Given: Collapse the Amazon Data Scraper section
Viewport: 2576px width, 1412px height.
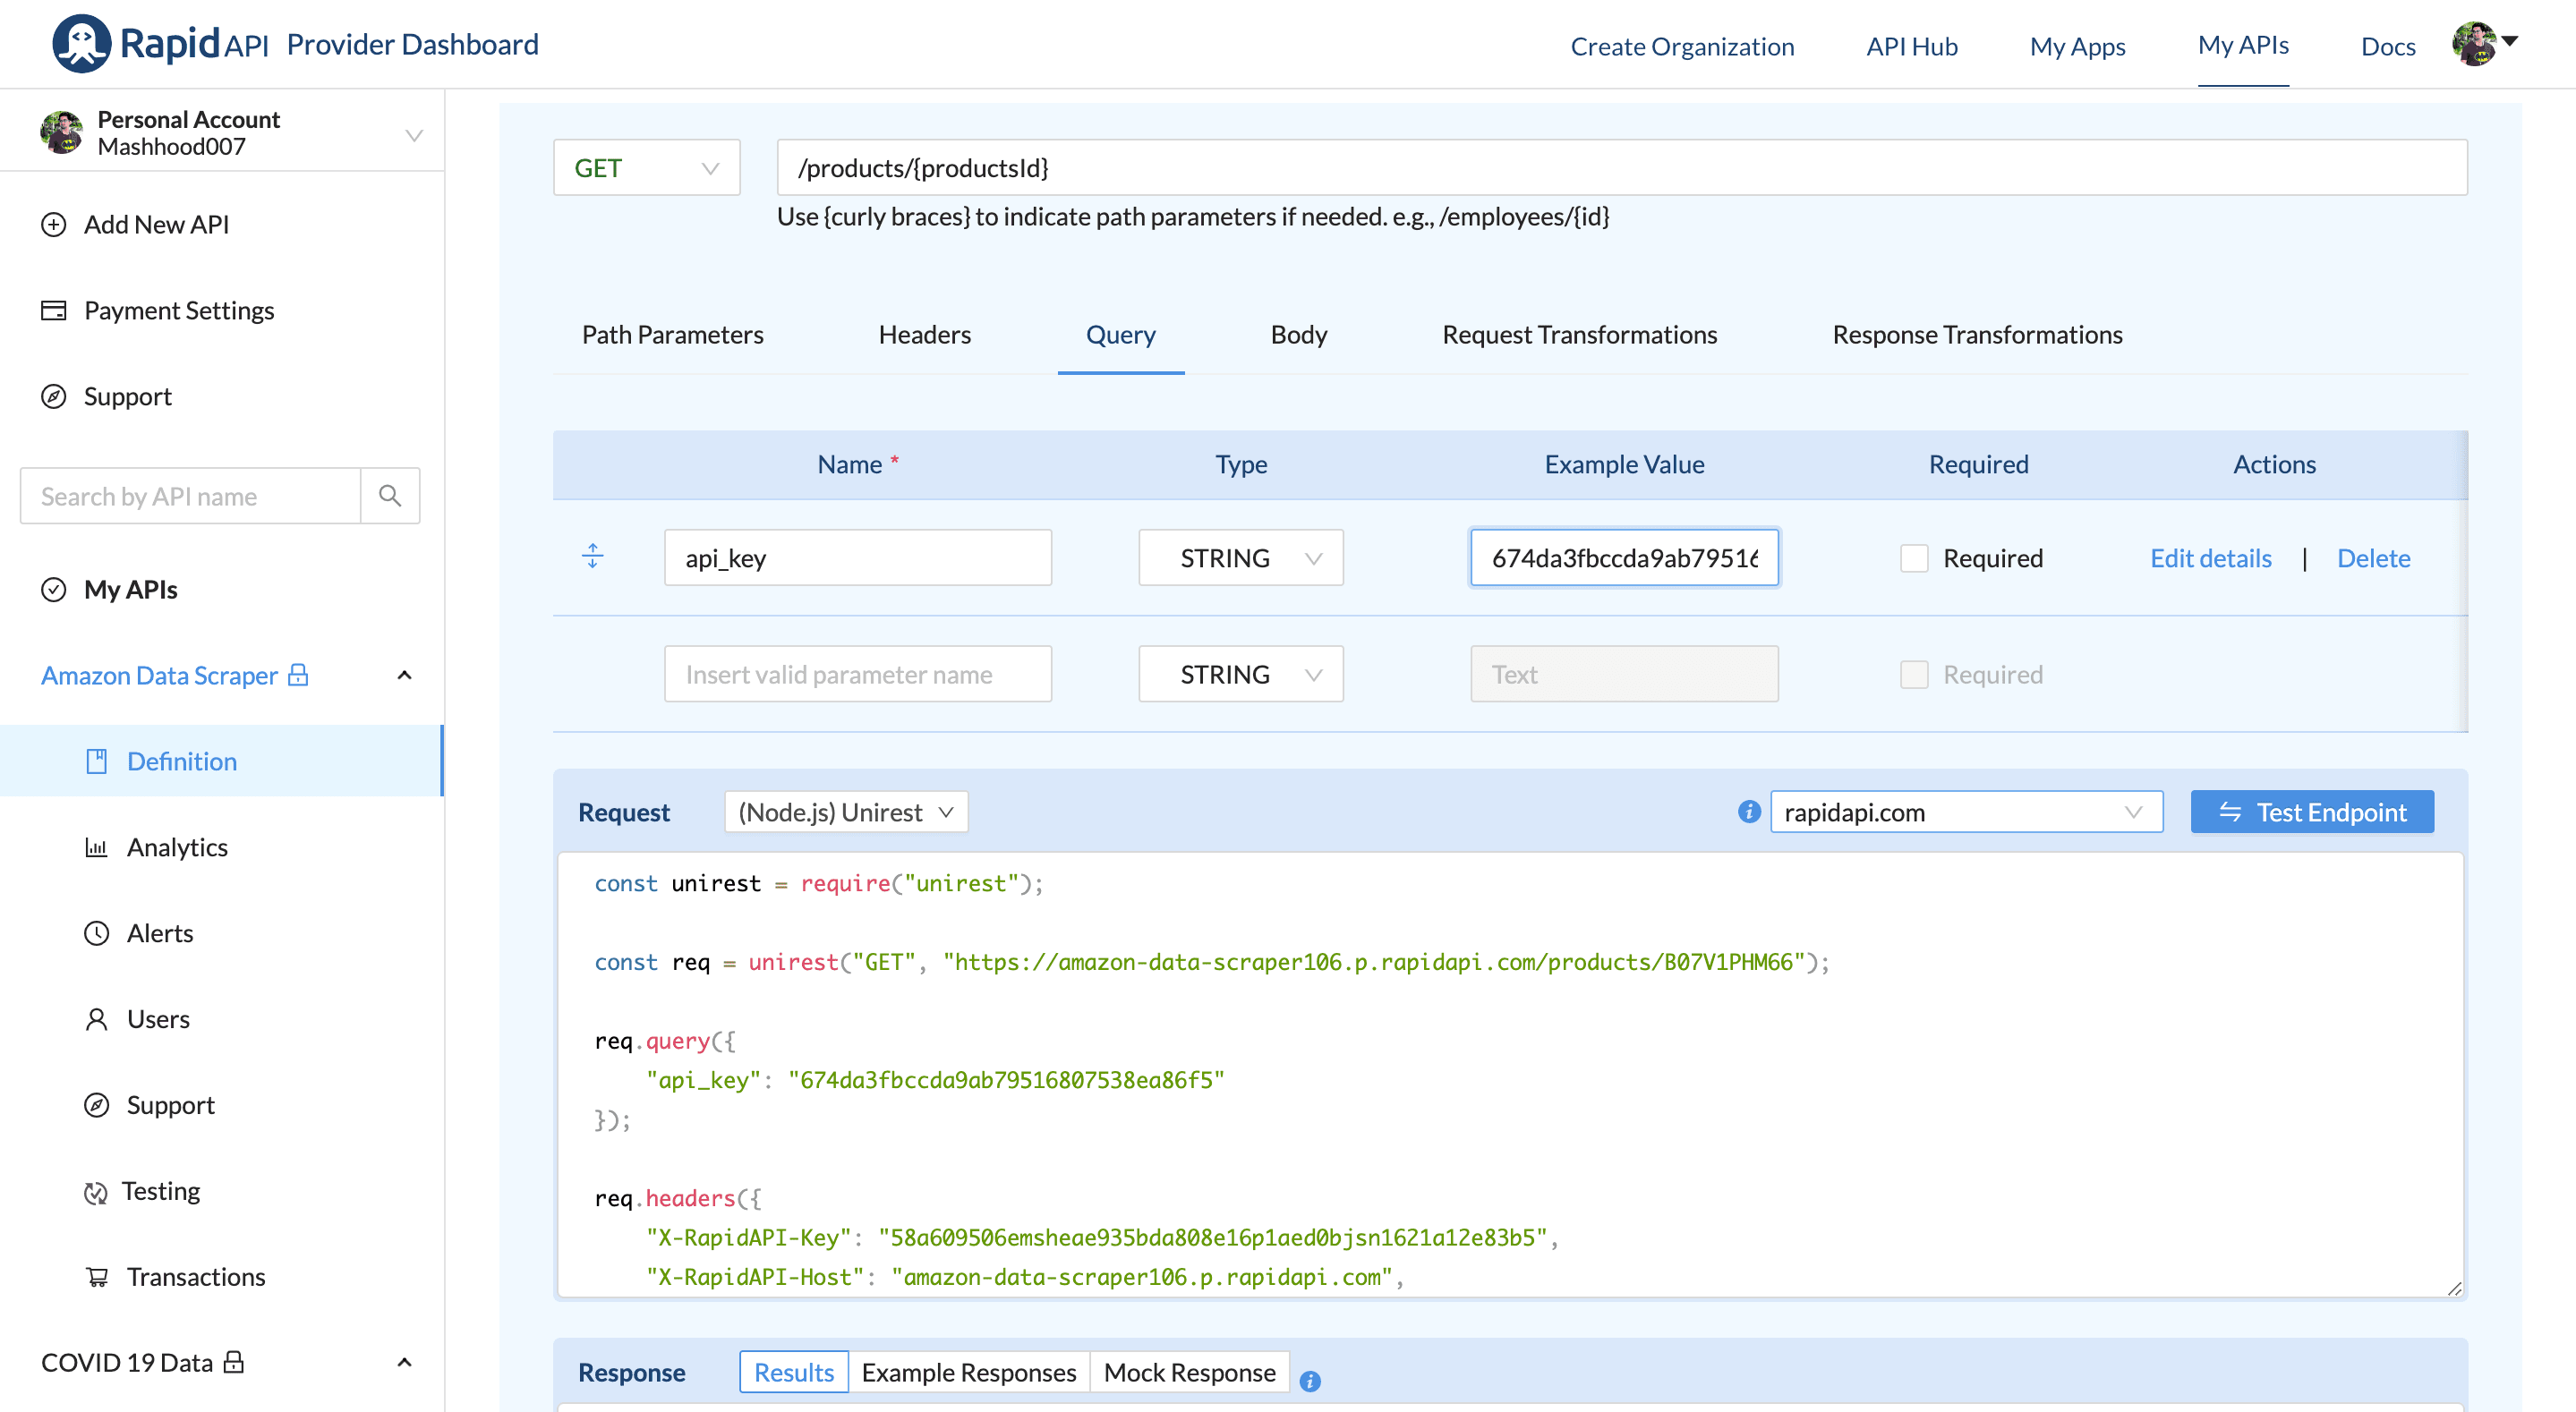Looking at the screenshot, I should [404, 675].
